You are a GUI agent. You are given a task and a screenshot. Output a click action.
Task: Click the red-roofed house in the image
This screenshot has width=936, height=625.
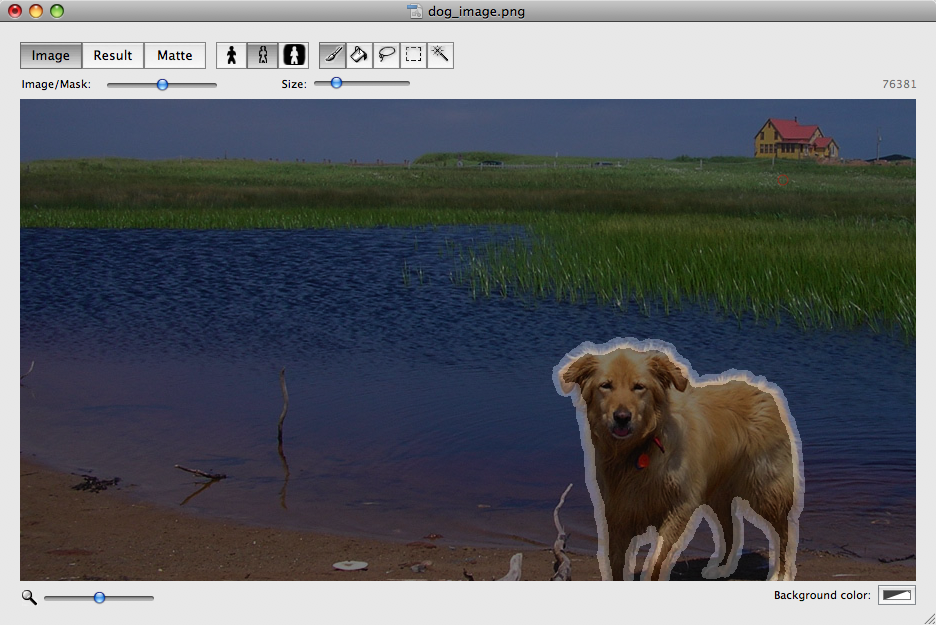tap(795, 138)
